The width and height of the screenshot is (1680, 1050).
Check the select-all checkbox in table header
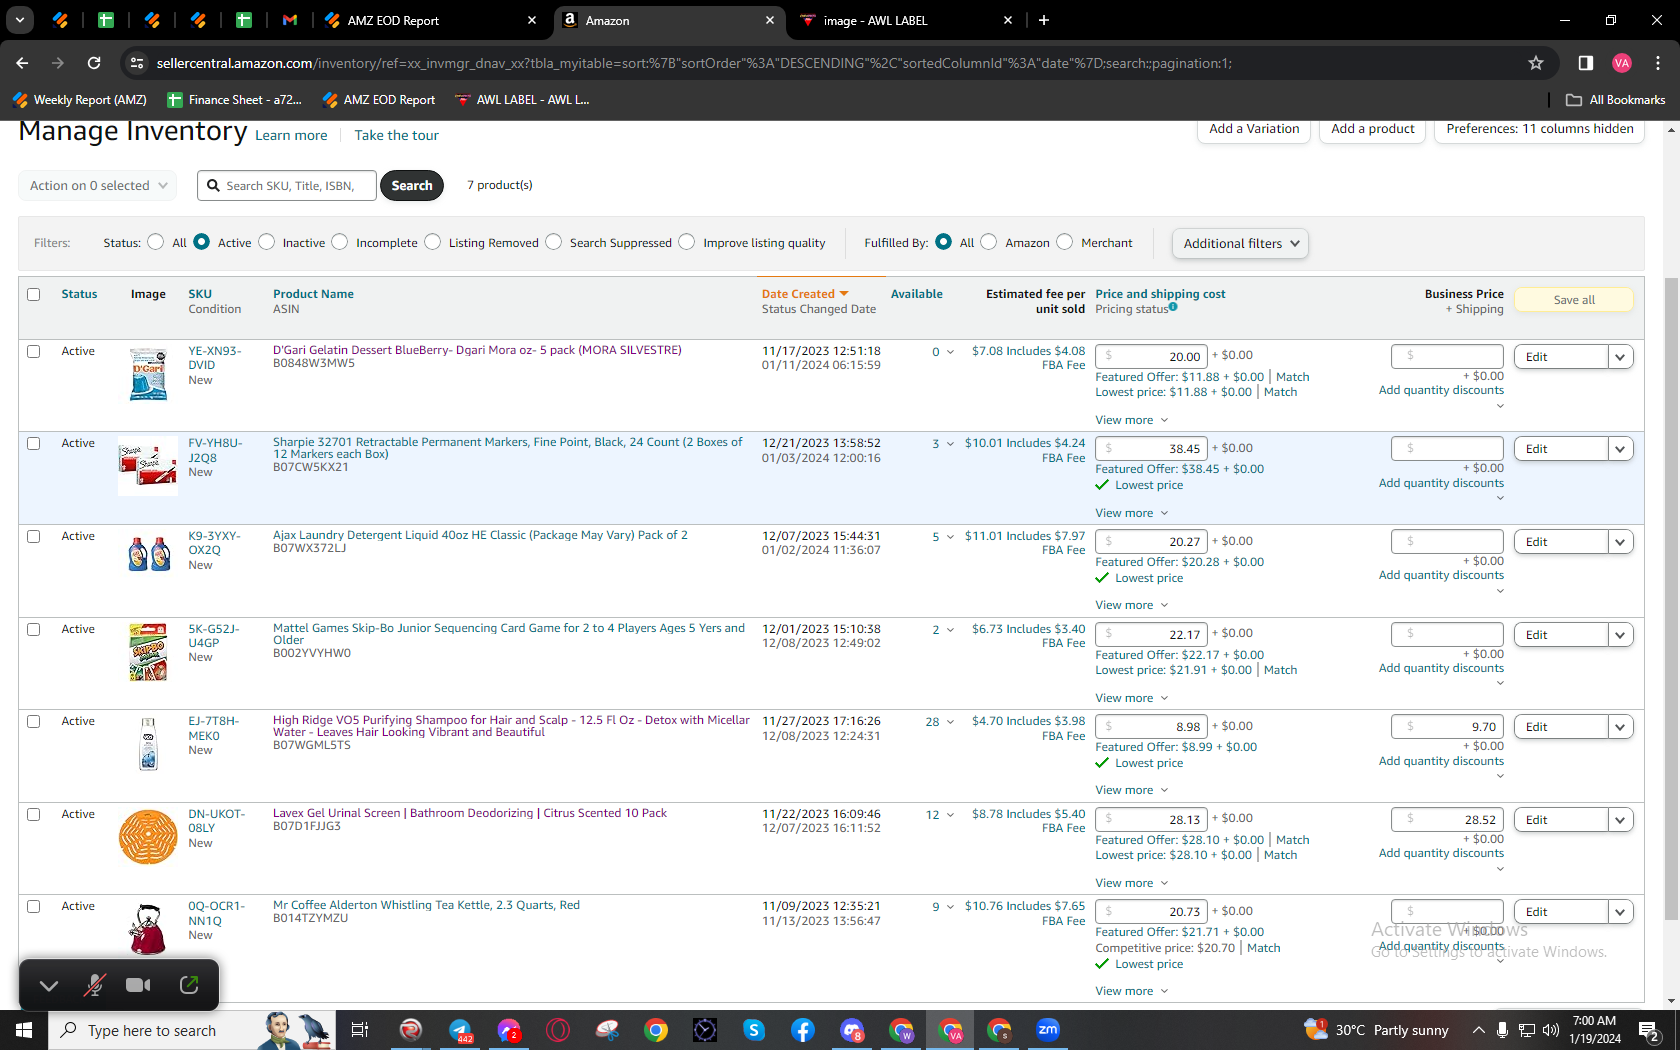tap(34, 294)
